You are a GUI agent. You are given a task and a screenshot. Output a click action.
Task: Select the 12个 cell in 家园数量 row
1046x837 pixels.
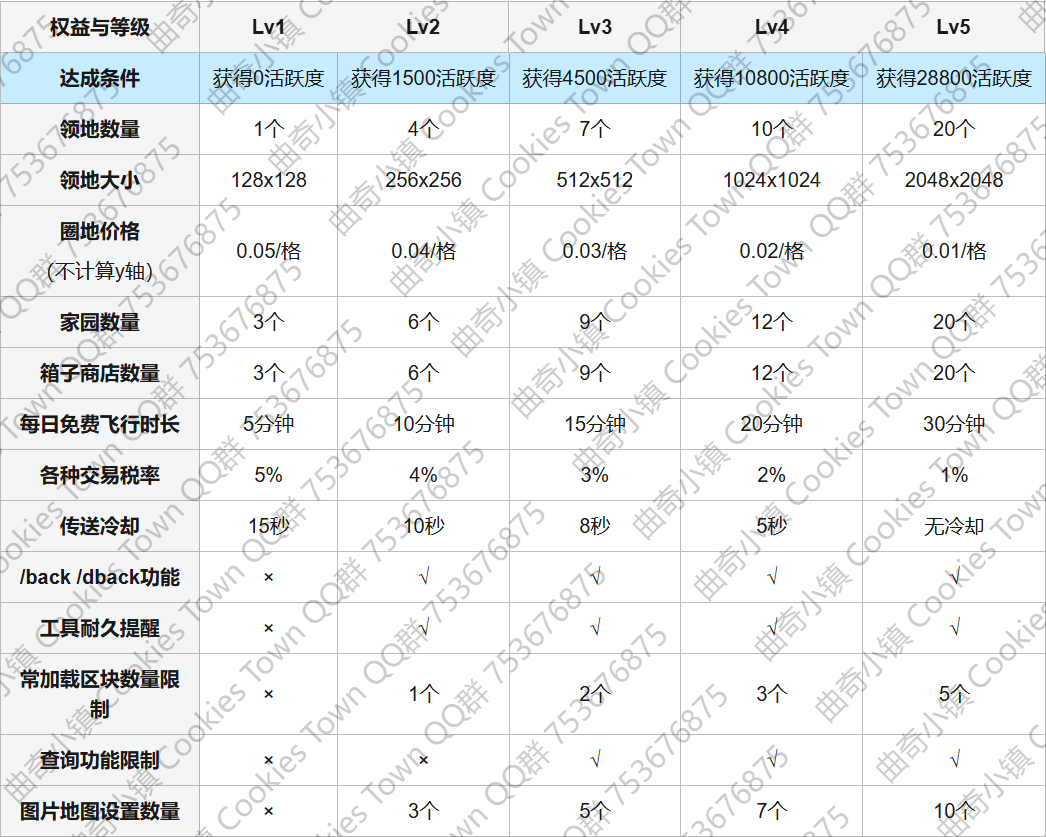pos(771,322)
